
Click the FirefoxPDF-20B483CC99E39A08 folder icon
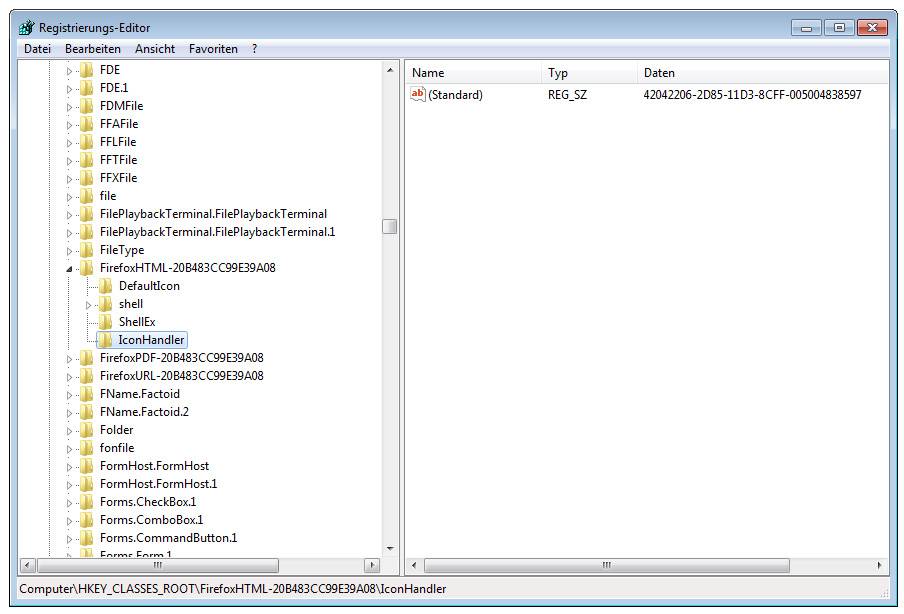point(87,358)
